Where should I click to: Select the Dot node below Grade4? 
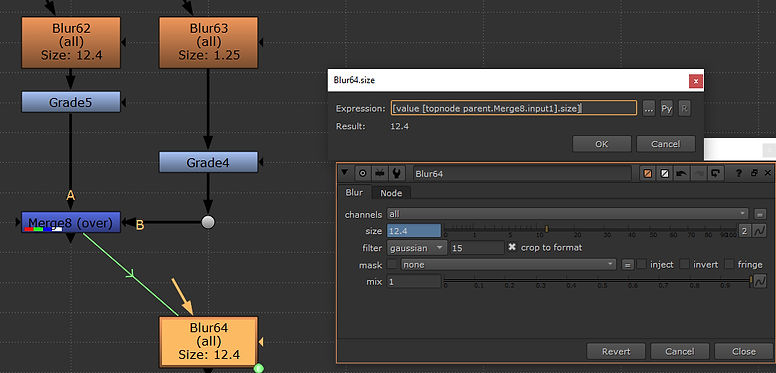[208, 222]
